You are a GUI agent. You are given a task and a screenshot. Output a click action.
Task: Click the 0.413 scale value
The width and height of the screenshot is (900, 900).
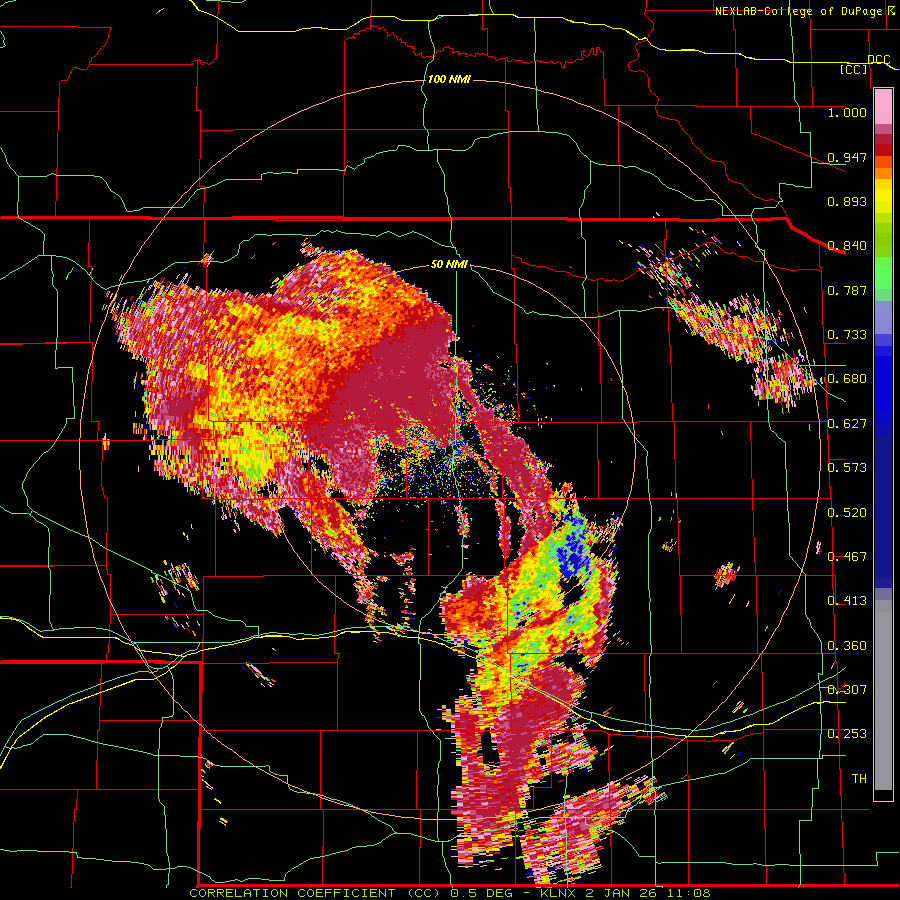pyautogui.click(x=847, y=601)
